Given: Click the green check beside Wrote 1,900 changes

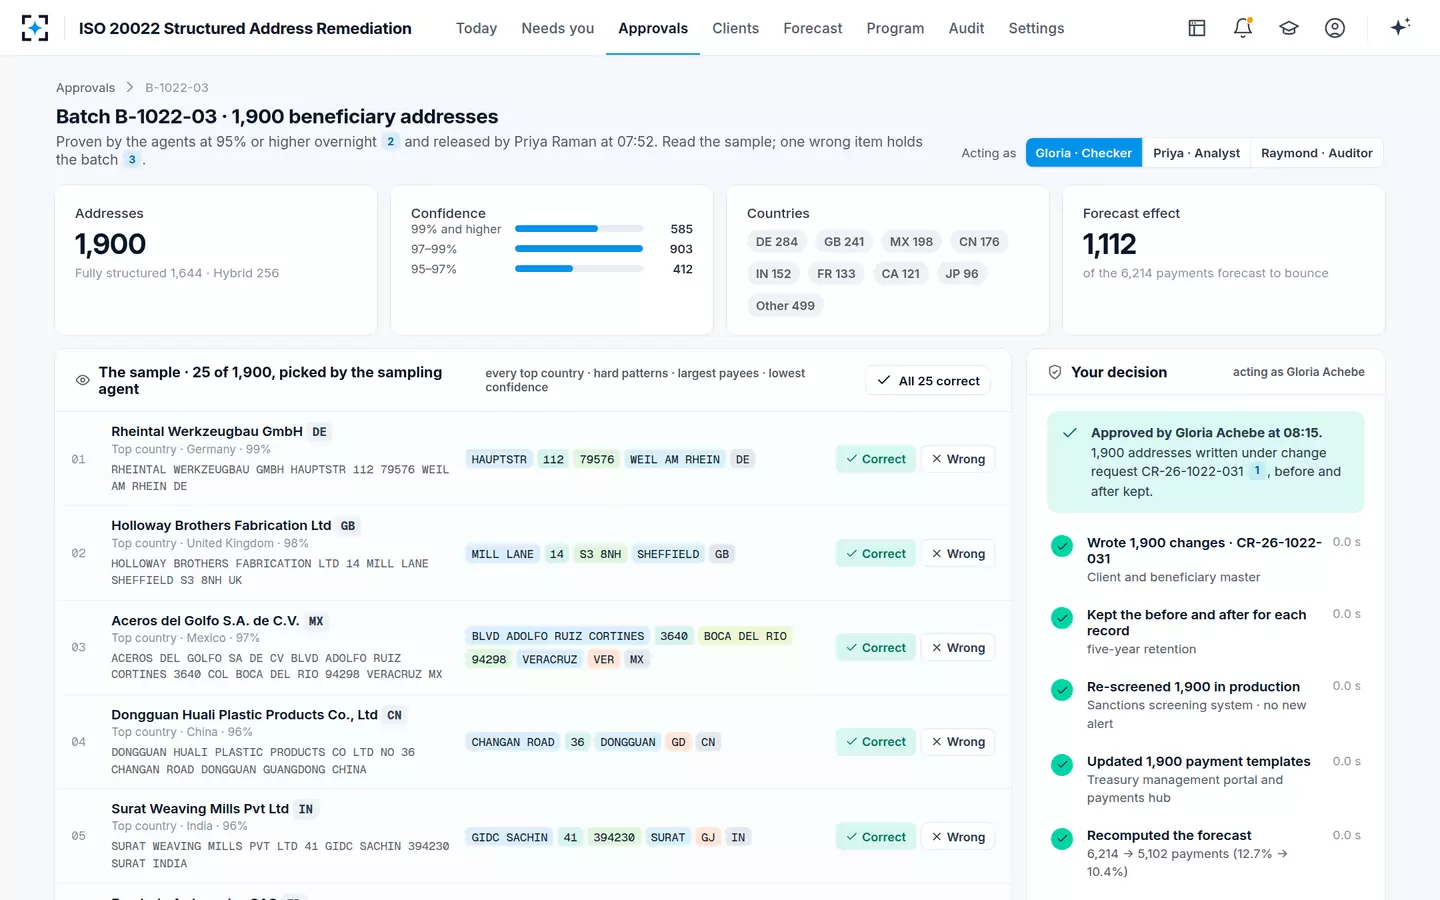Looking at the screenshot, I should [1062, 546].
